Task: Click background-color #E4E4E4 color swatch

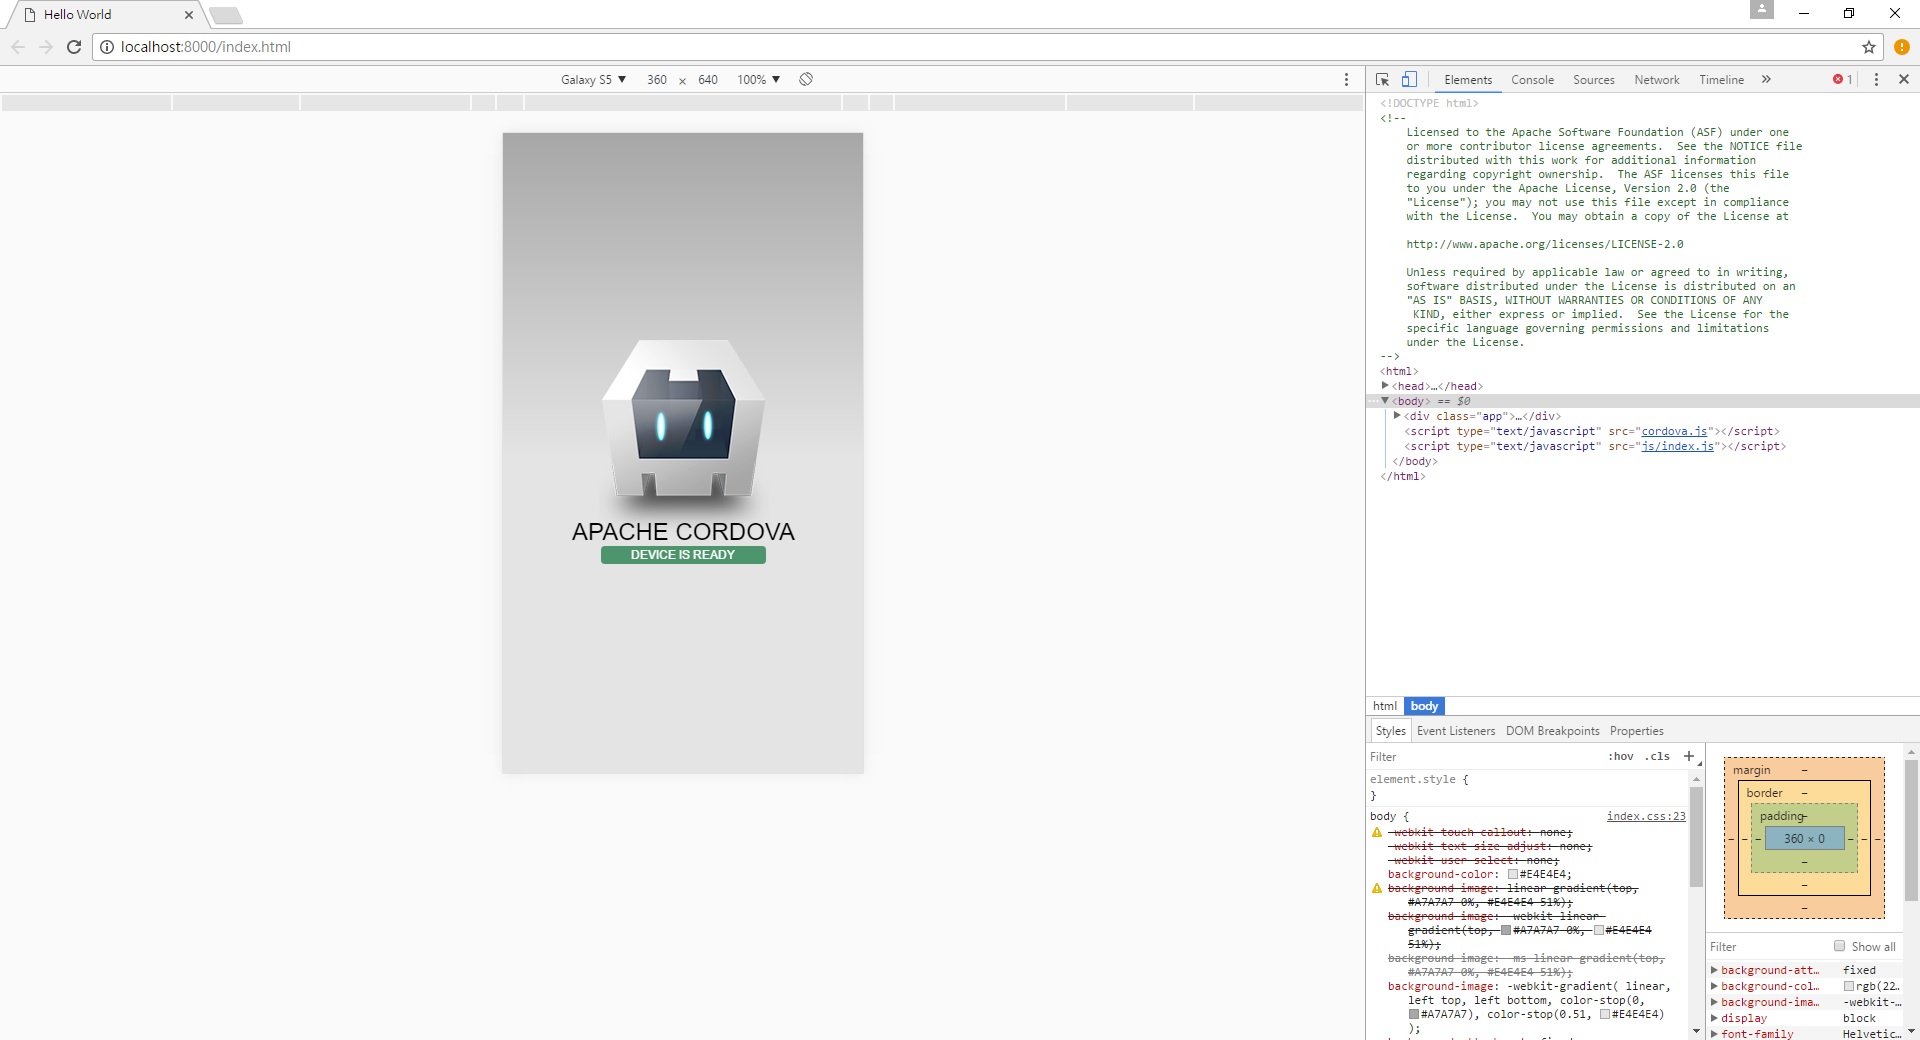Action: [x=1513, y=874]
